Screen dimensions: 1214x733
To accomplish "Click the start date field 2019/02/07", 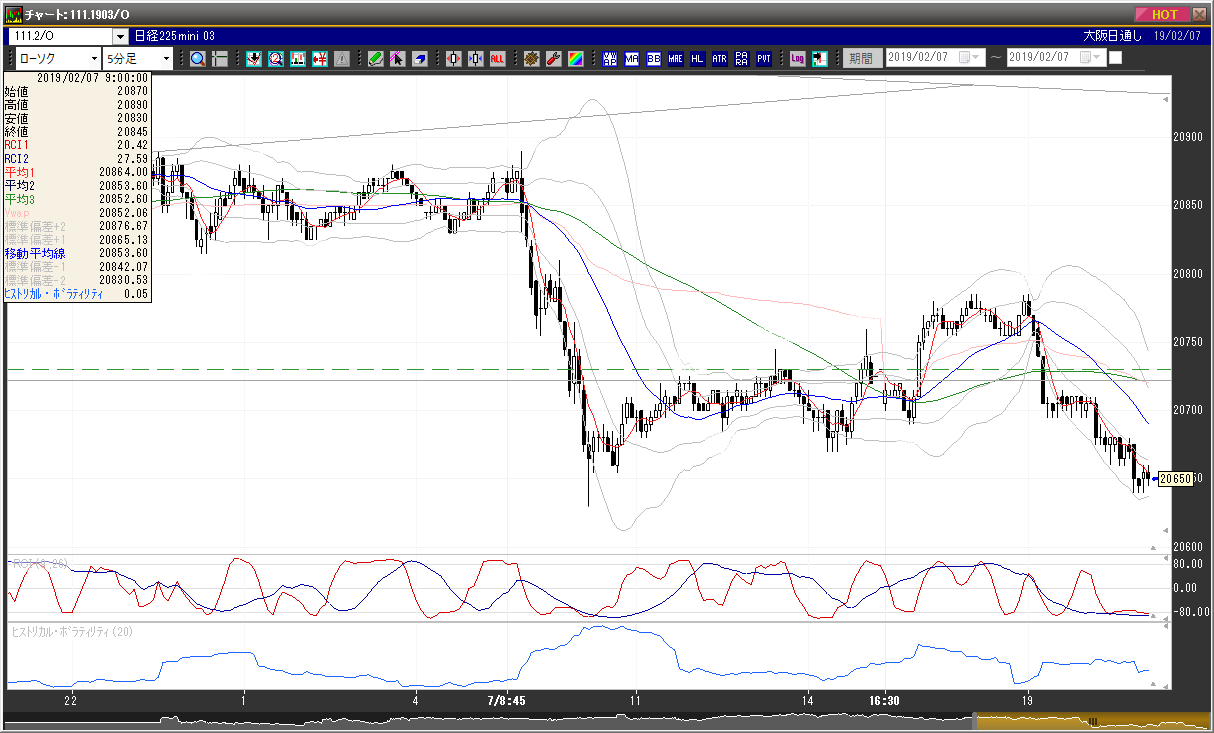I will (935, 57).
